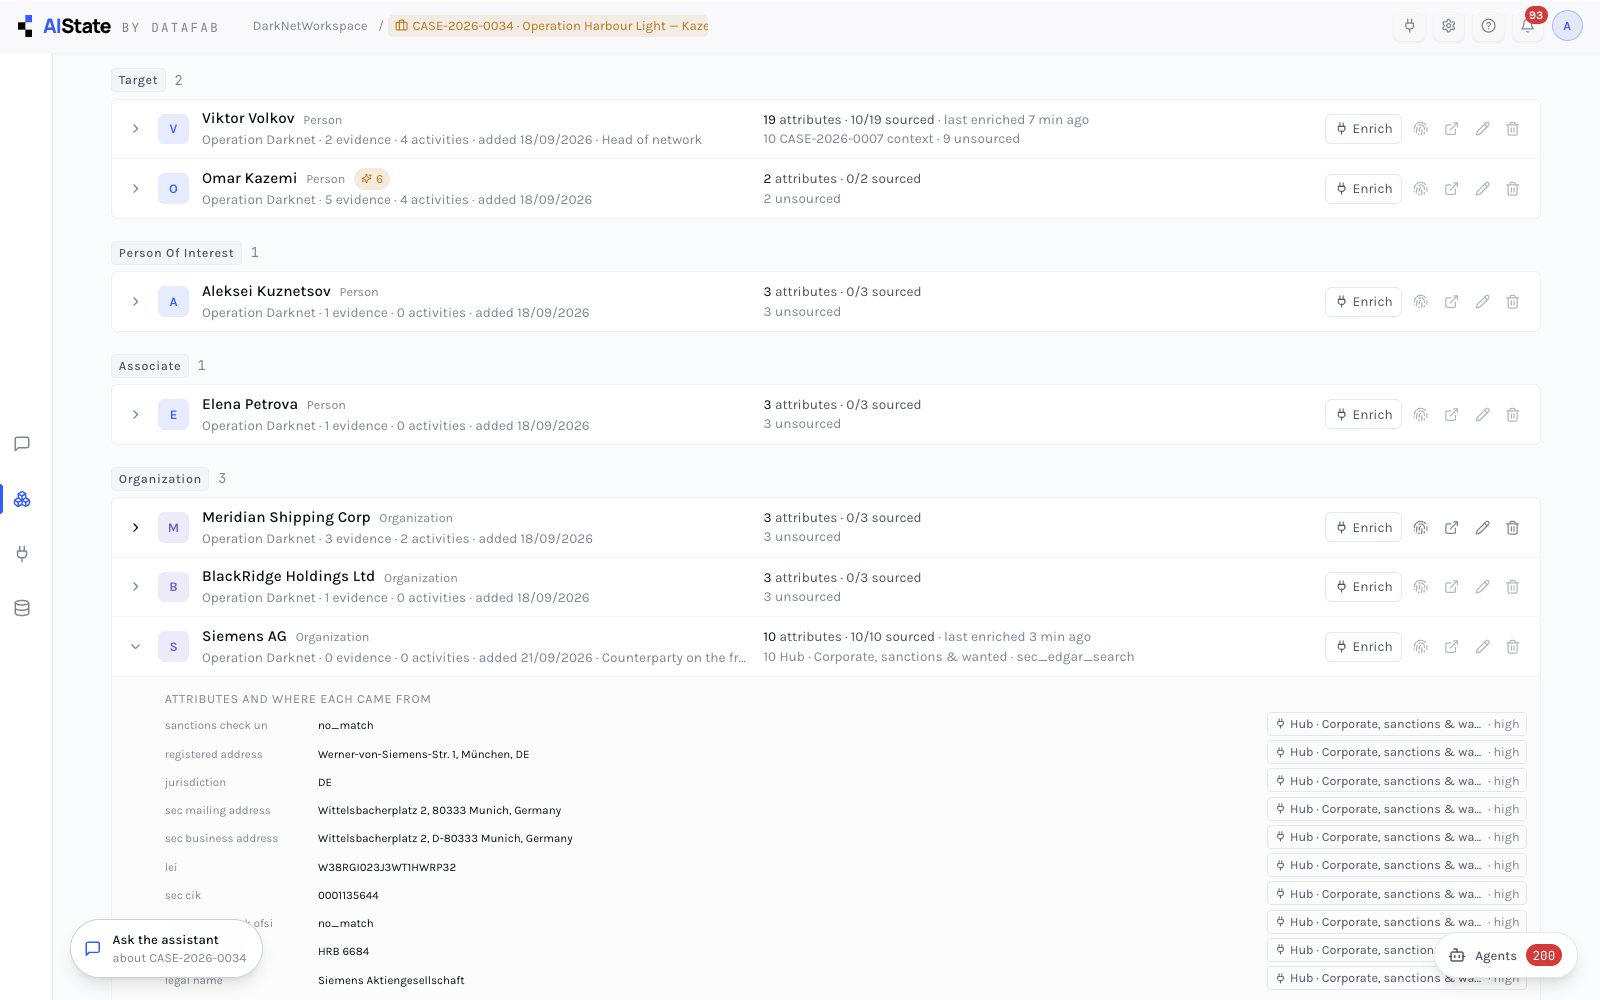This screenshot has width=1600, height=1000.
Task: Select CASE-2026-0034 breadcrumb tab
Action: click(x=549, y=26)
